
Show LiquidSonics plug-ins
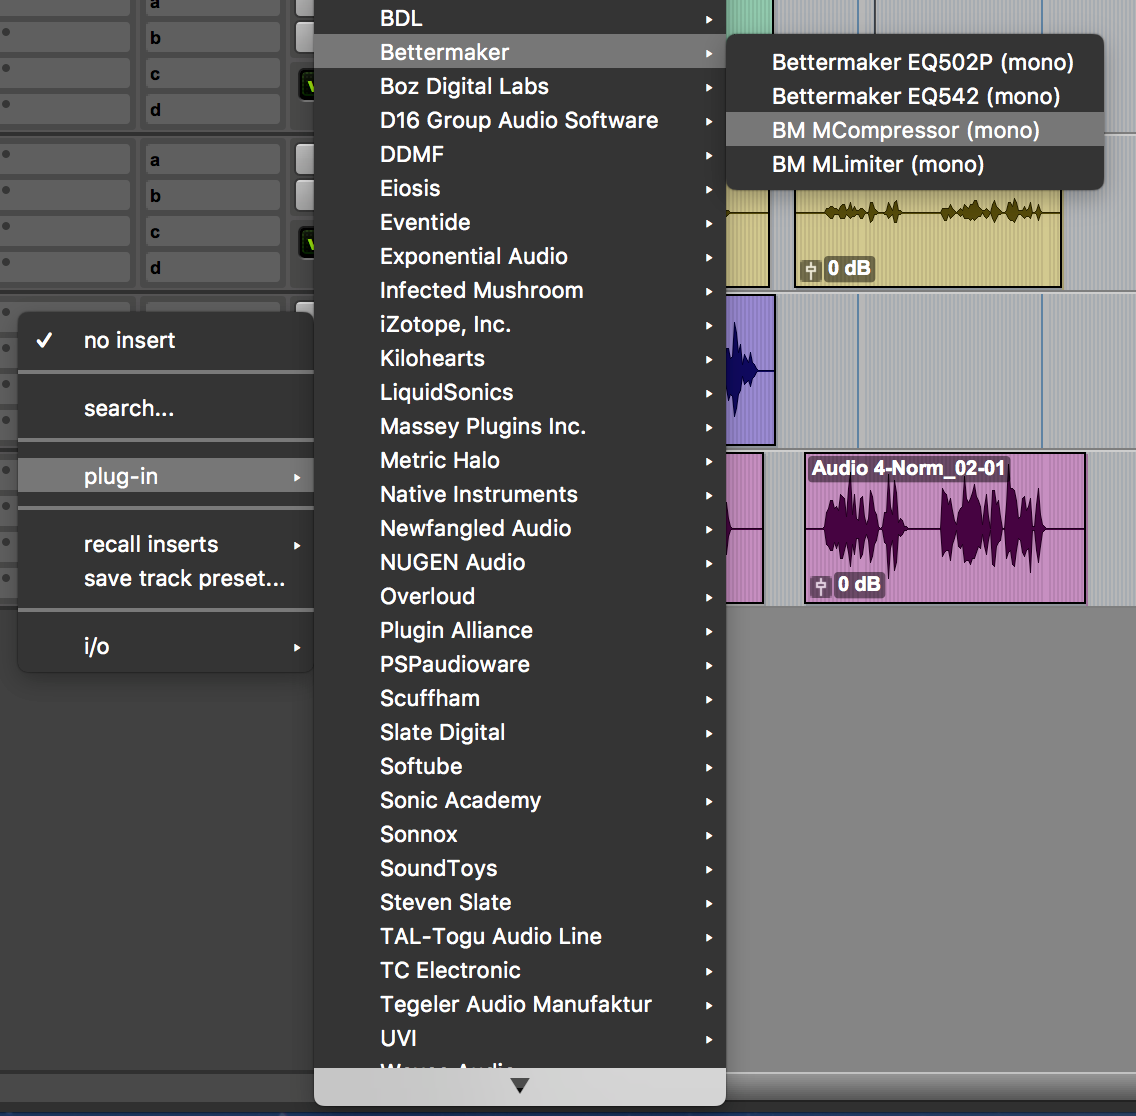[519, 393]
